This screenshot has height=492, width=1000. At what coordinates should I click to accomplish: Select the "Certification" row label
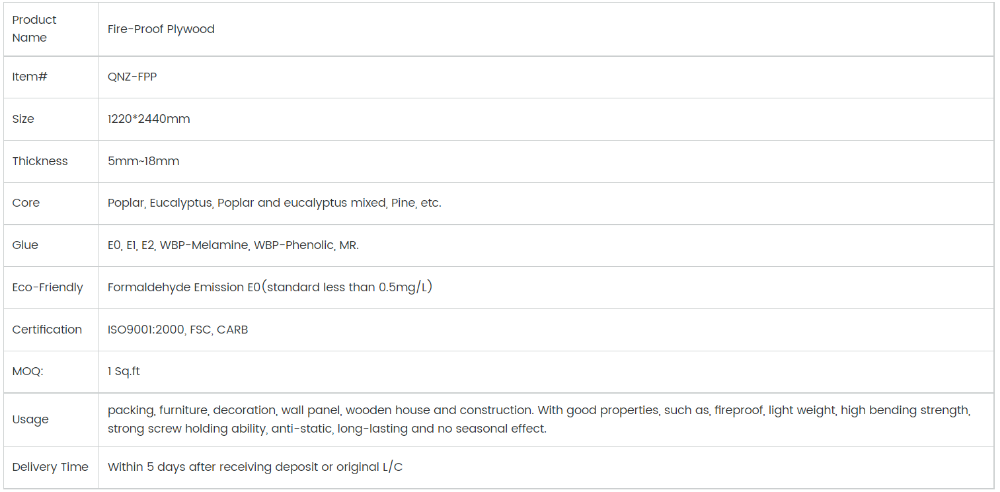(47, 329)
